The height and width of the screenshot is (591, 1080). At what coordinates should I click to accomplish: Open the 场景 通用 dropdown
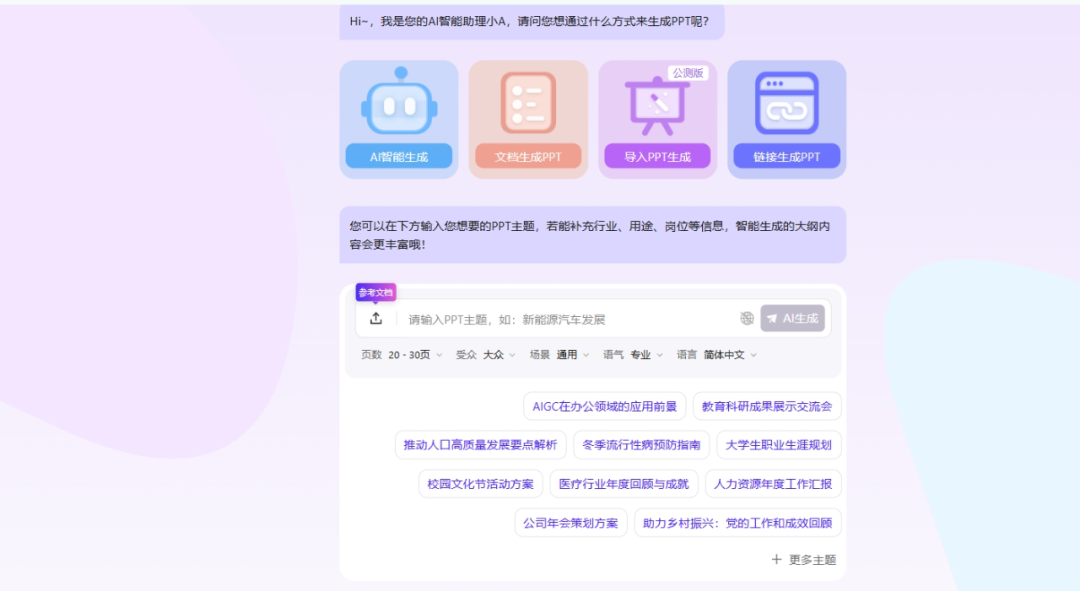point(559,355)
